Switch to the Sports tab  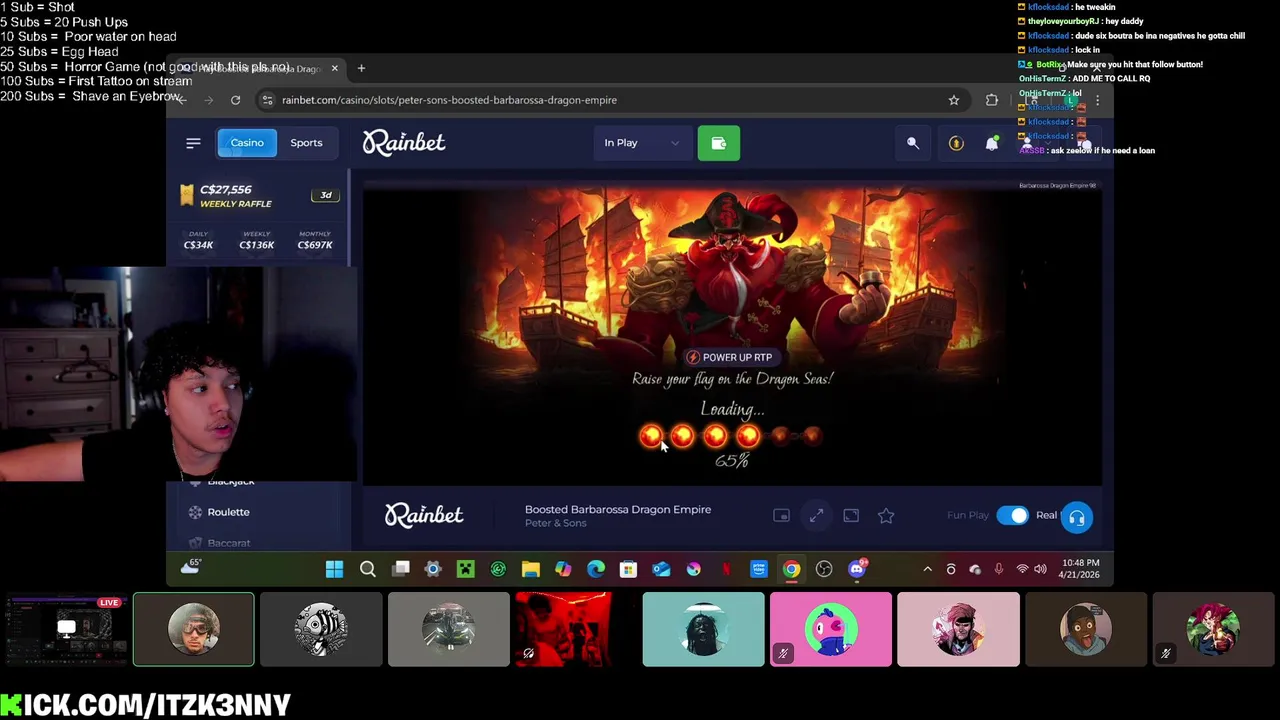pyautogui.click(x=306, y=143)
